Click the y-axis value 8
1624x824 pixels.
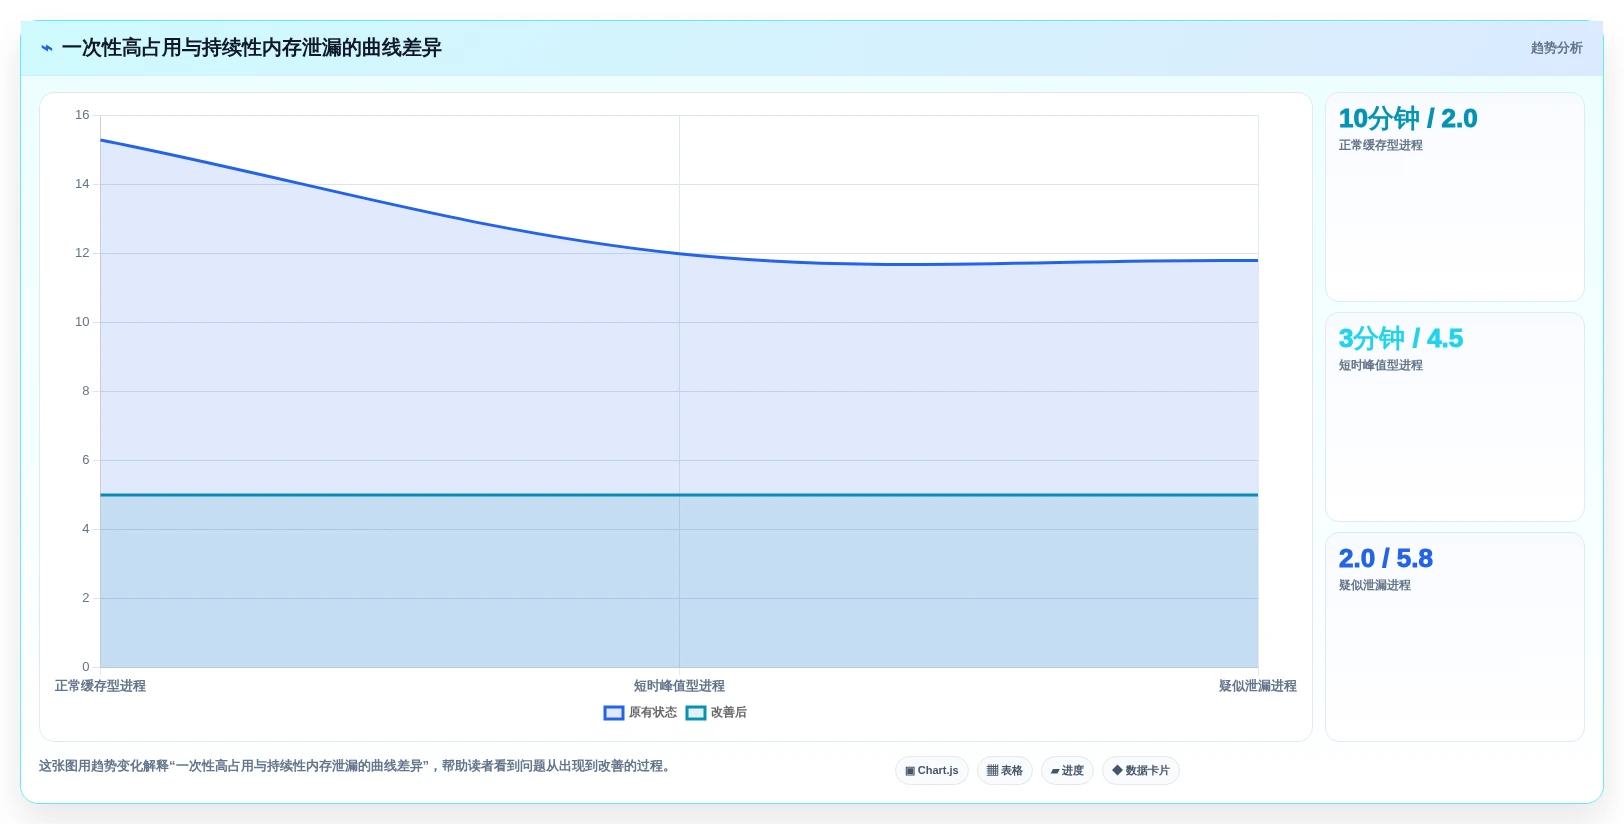coord(86,391)
